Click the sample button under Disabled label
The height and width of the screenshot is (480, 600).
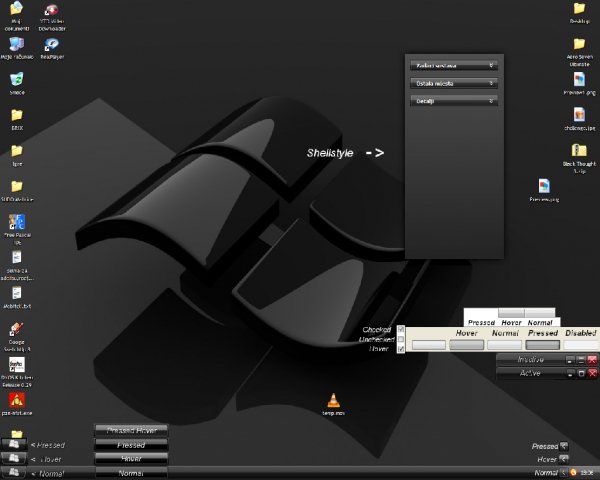point(581,345)
